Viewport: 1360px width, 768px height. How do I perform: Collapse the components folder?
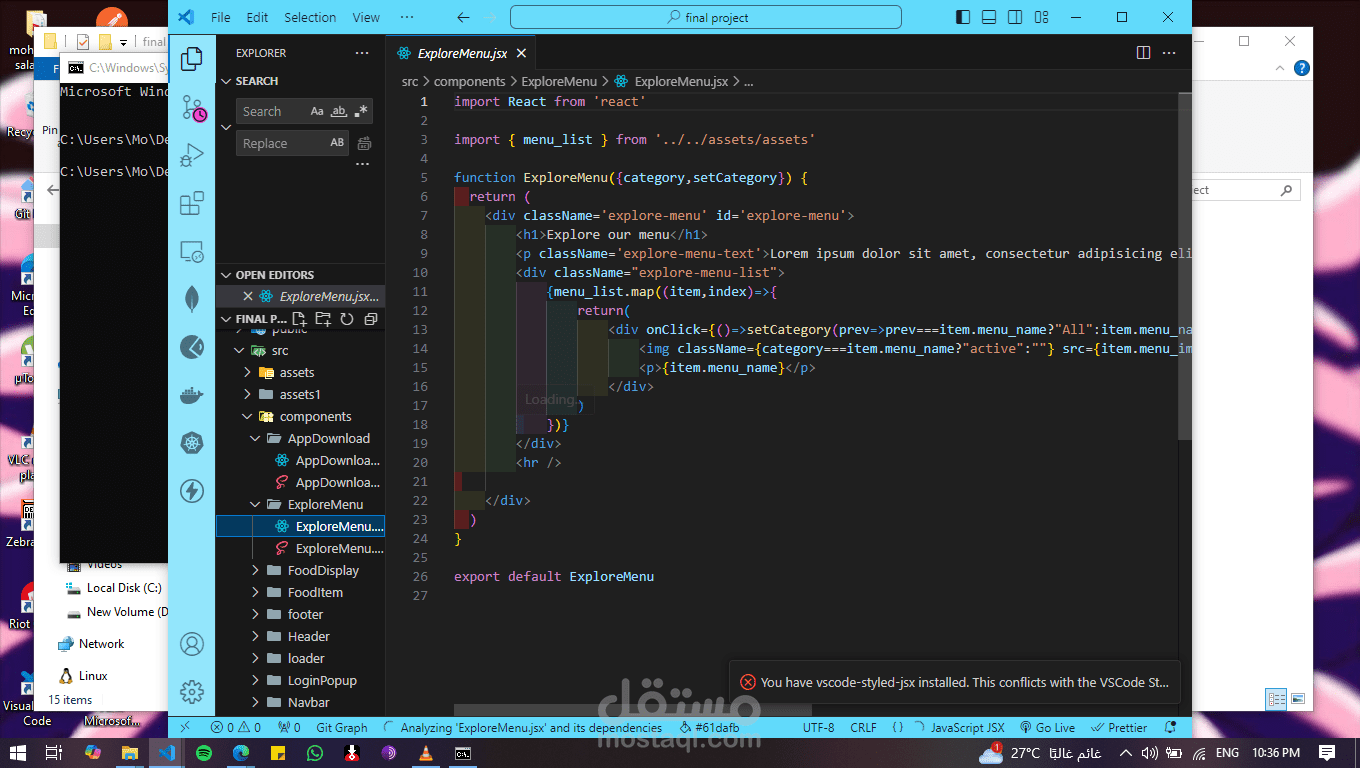pyautogui.click(x=314, y=417)
